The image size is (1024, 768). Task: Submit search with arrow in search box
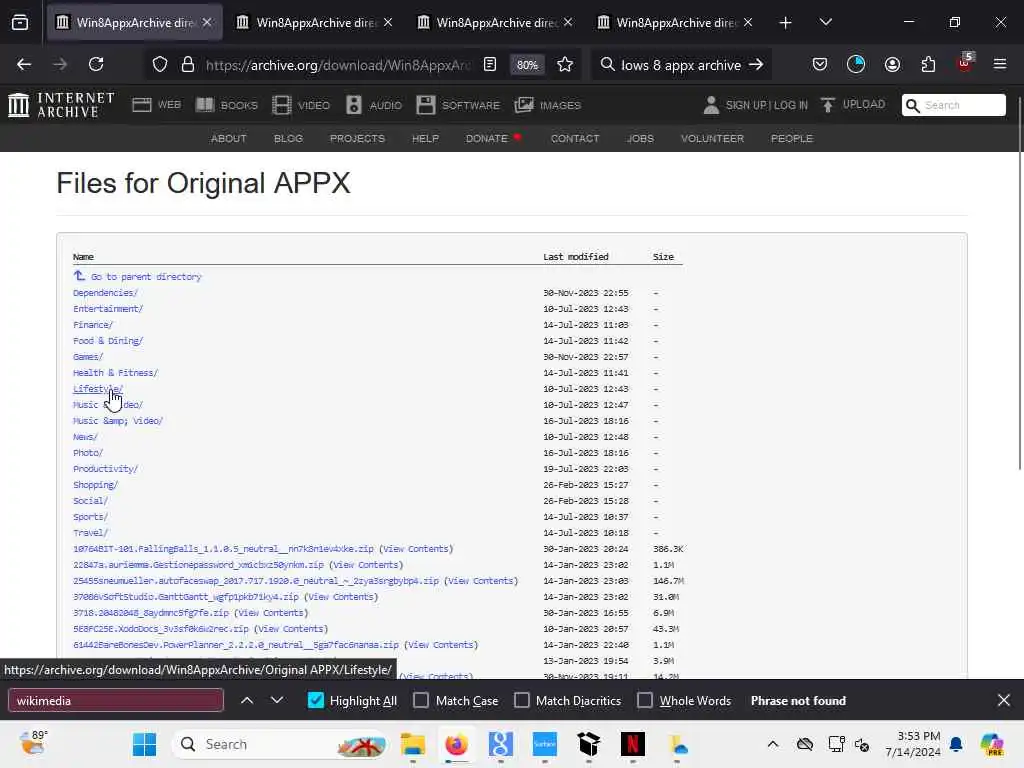pyautogui.click(x=756, y=65)
